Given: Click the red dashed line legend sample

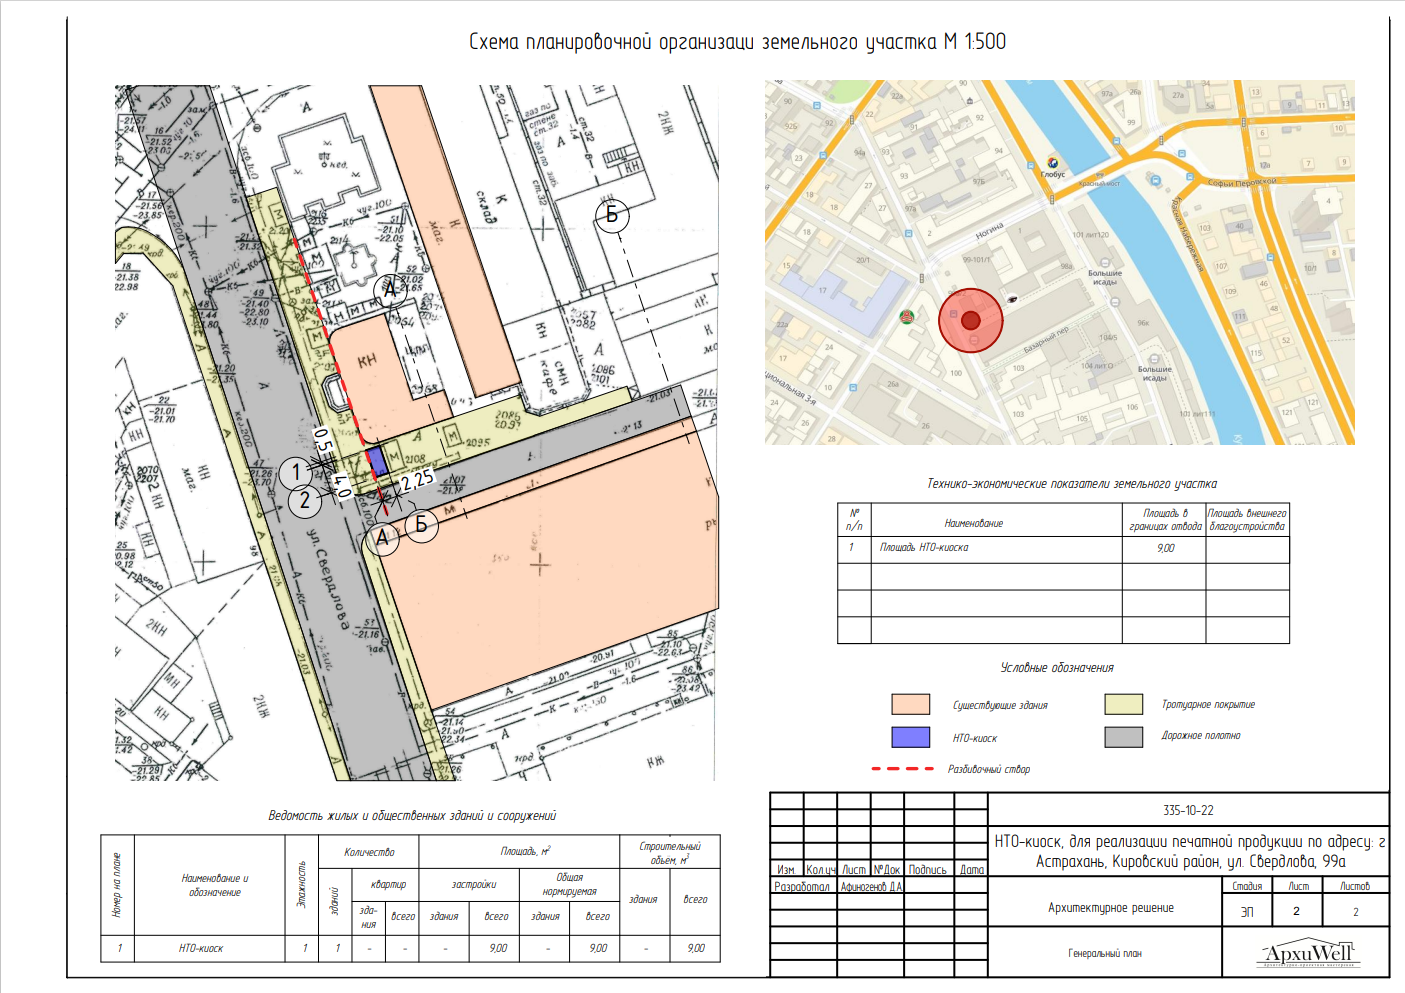Looking at the screenshot, I should pyautogui.click(x=902, y=769).
